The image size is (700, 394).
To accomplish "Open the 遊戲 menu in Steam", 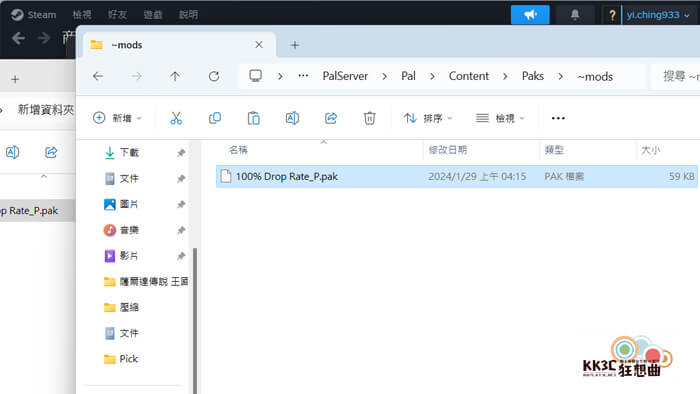I will tap(153, 15).
